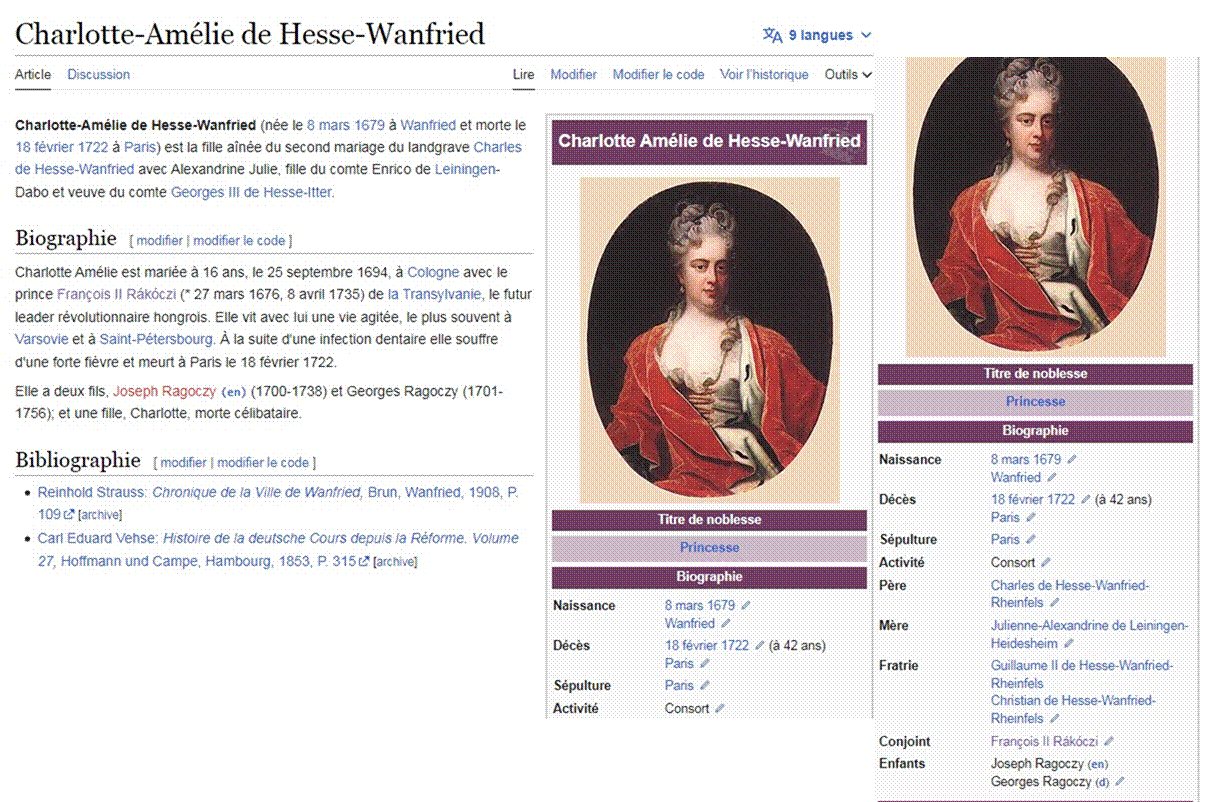Open Carl Eduard Vehse Histoire reference link
This screenshot has height=802, width=1206.
tap(278, 550)
